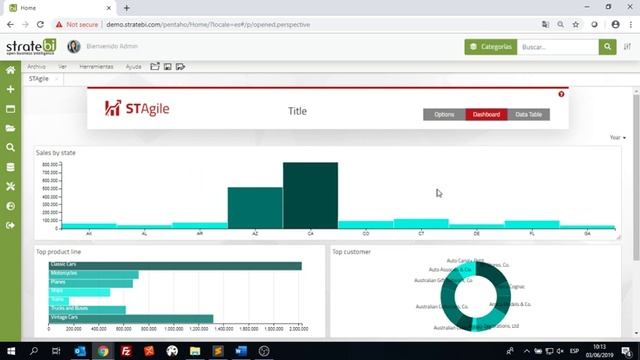640x360 pixels.
Task: Open the Archivo menu
Action: pyautogui.click(x=36, y=67)
